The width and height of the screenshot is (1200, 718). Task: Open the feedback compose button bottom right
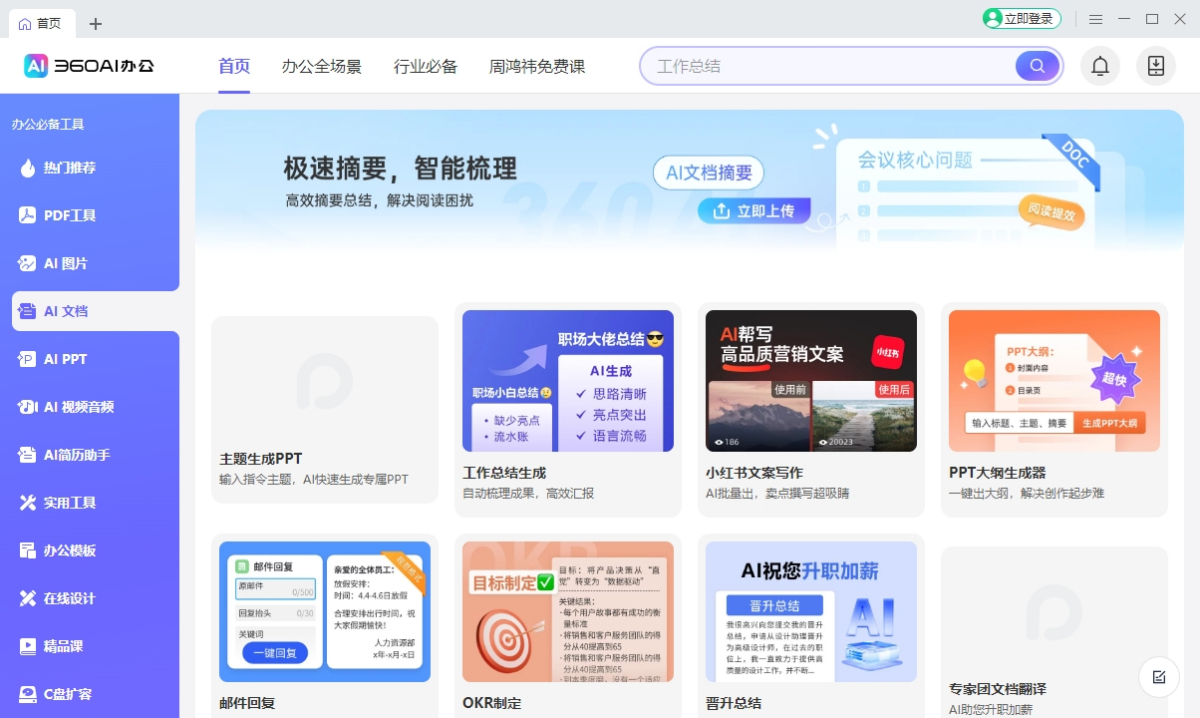[1158, 677]
